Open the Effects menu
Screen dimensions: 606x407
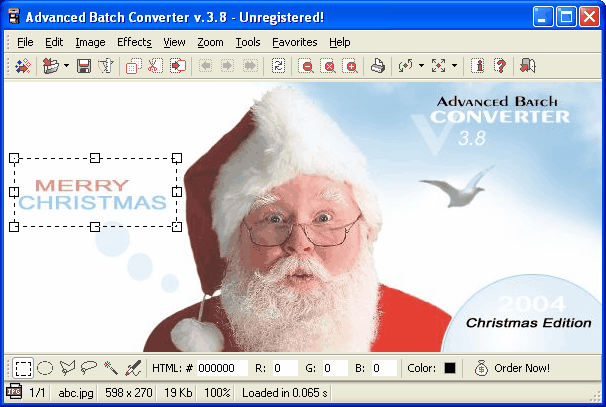coord(134,42)
